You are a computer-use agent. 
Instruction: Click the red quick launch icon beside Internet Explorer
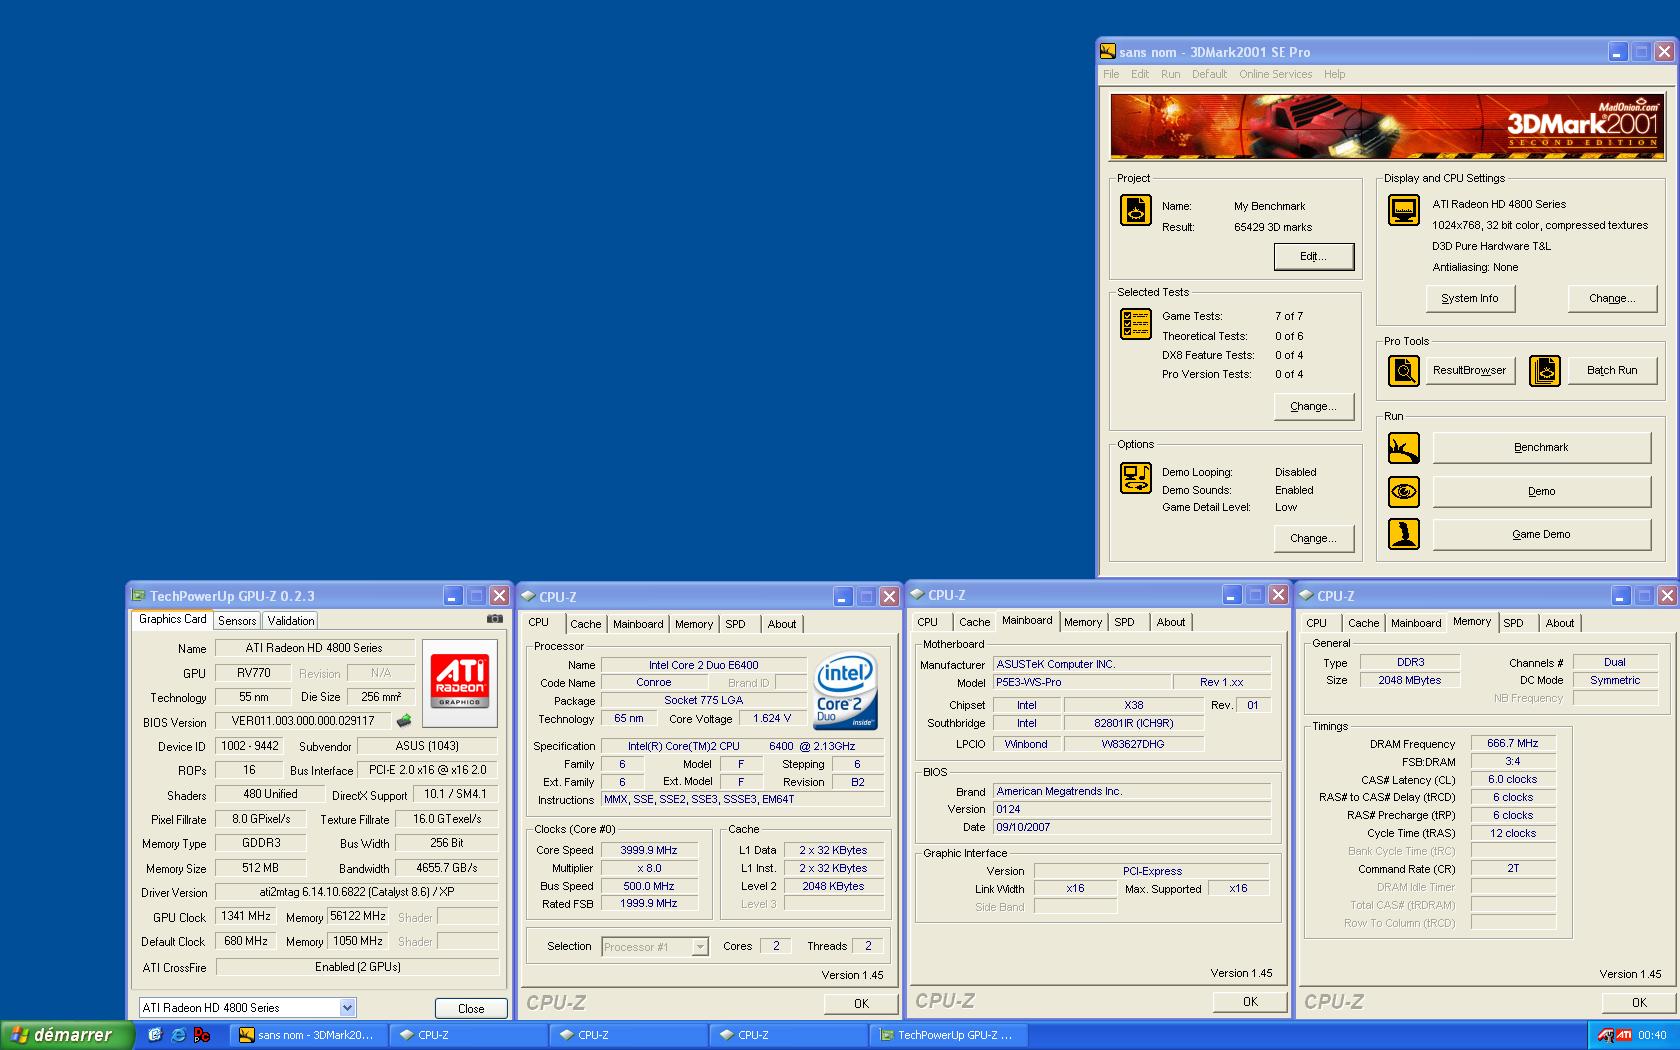(202, 1035)
